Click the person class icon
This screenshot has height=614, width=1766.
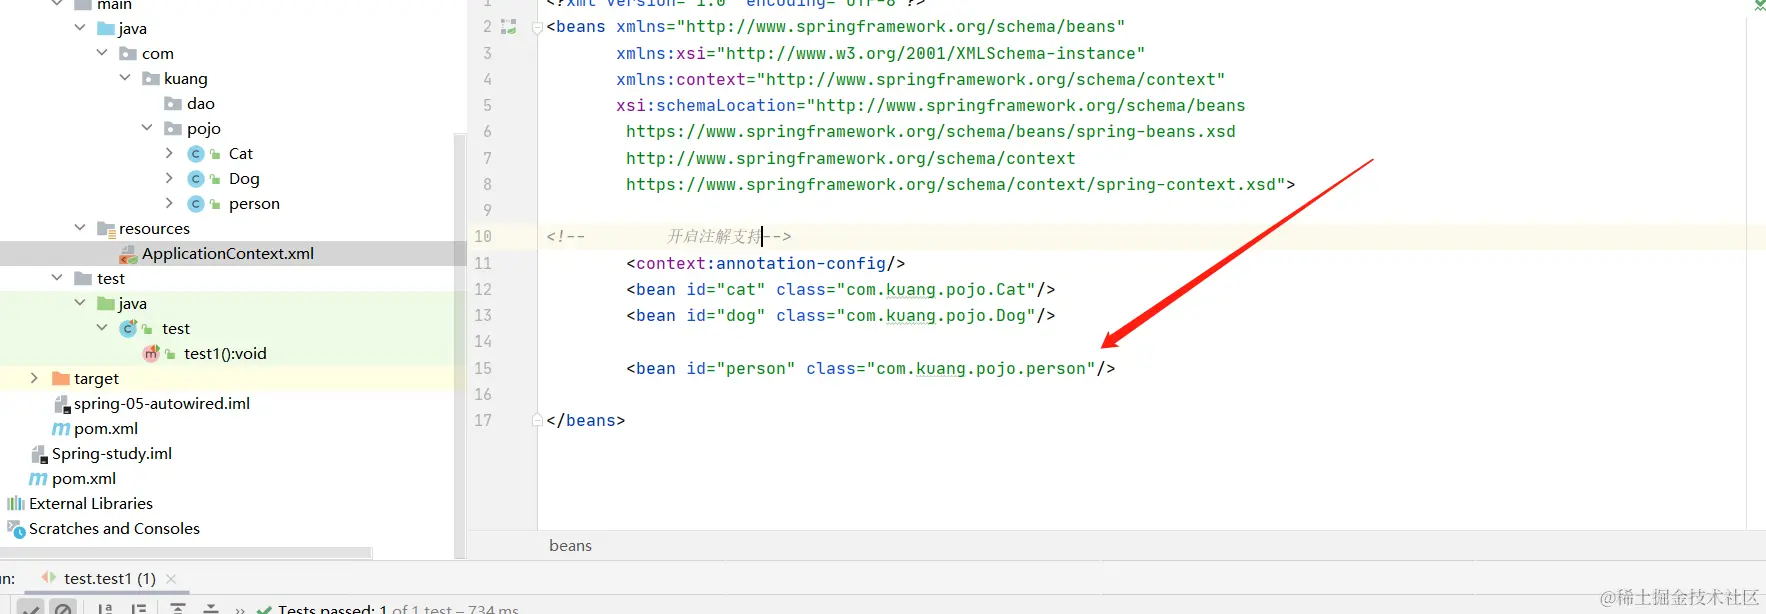pyautogui.click(x=196, y=204)
